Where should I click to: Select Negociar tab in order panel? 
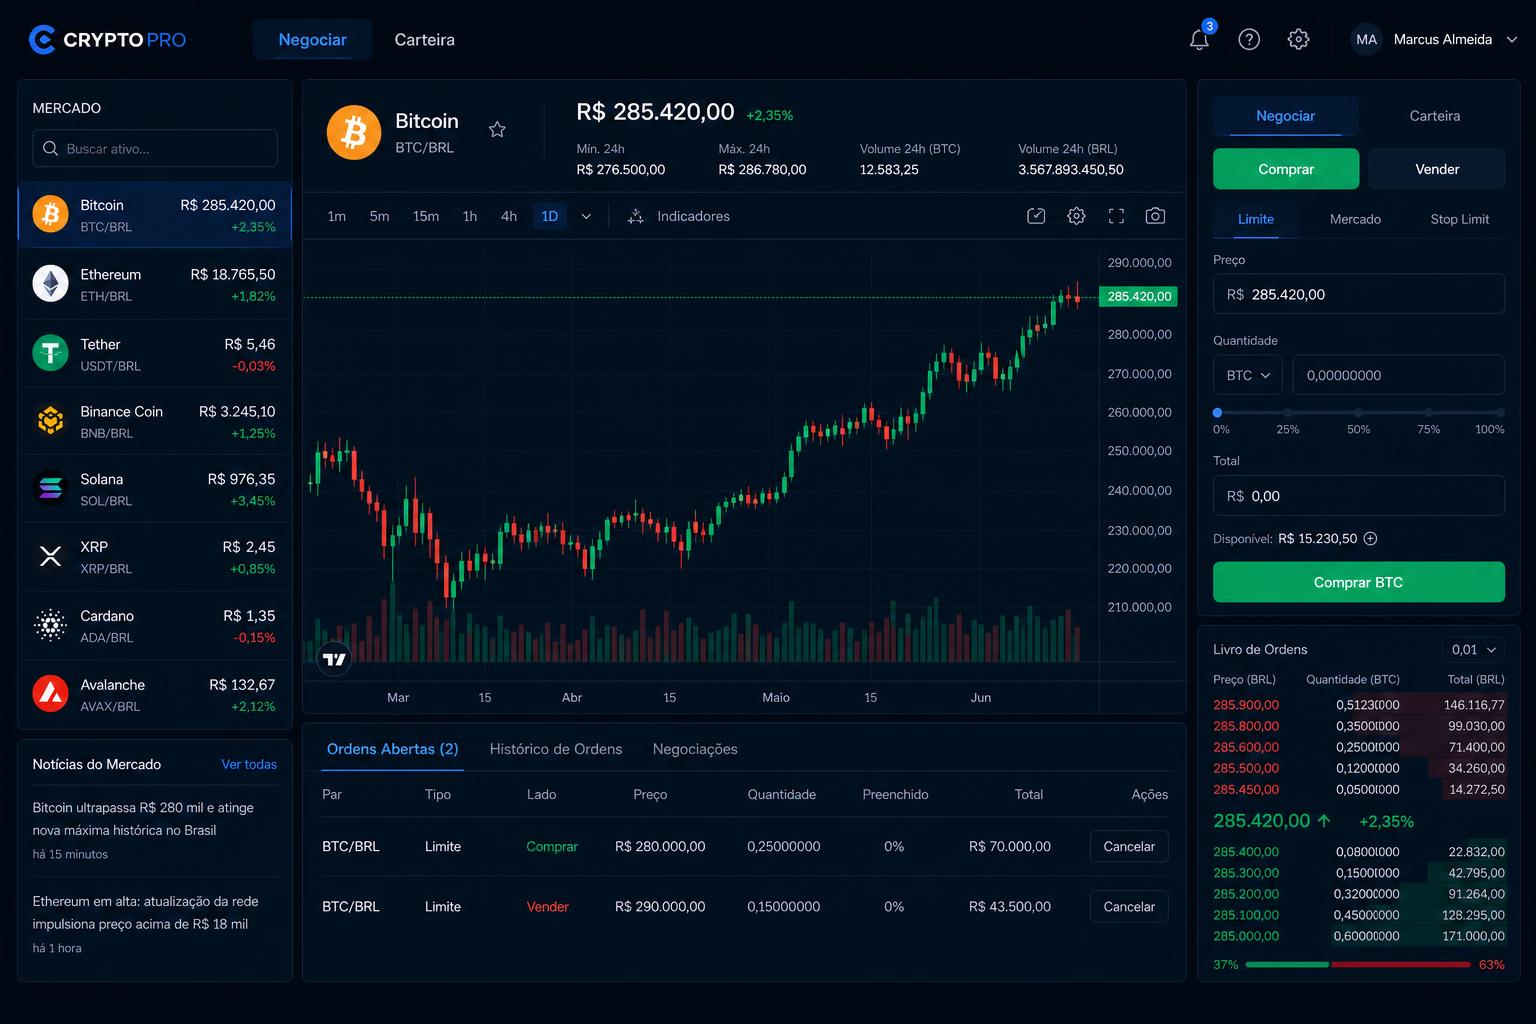[1285, 116]
